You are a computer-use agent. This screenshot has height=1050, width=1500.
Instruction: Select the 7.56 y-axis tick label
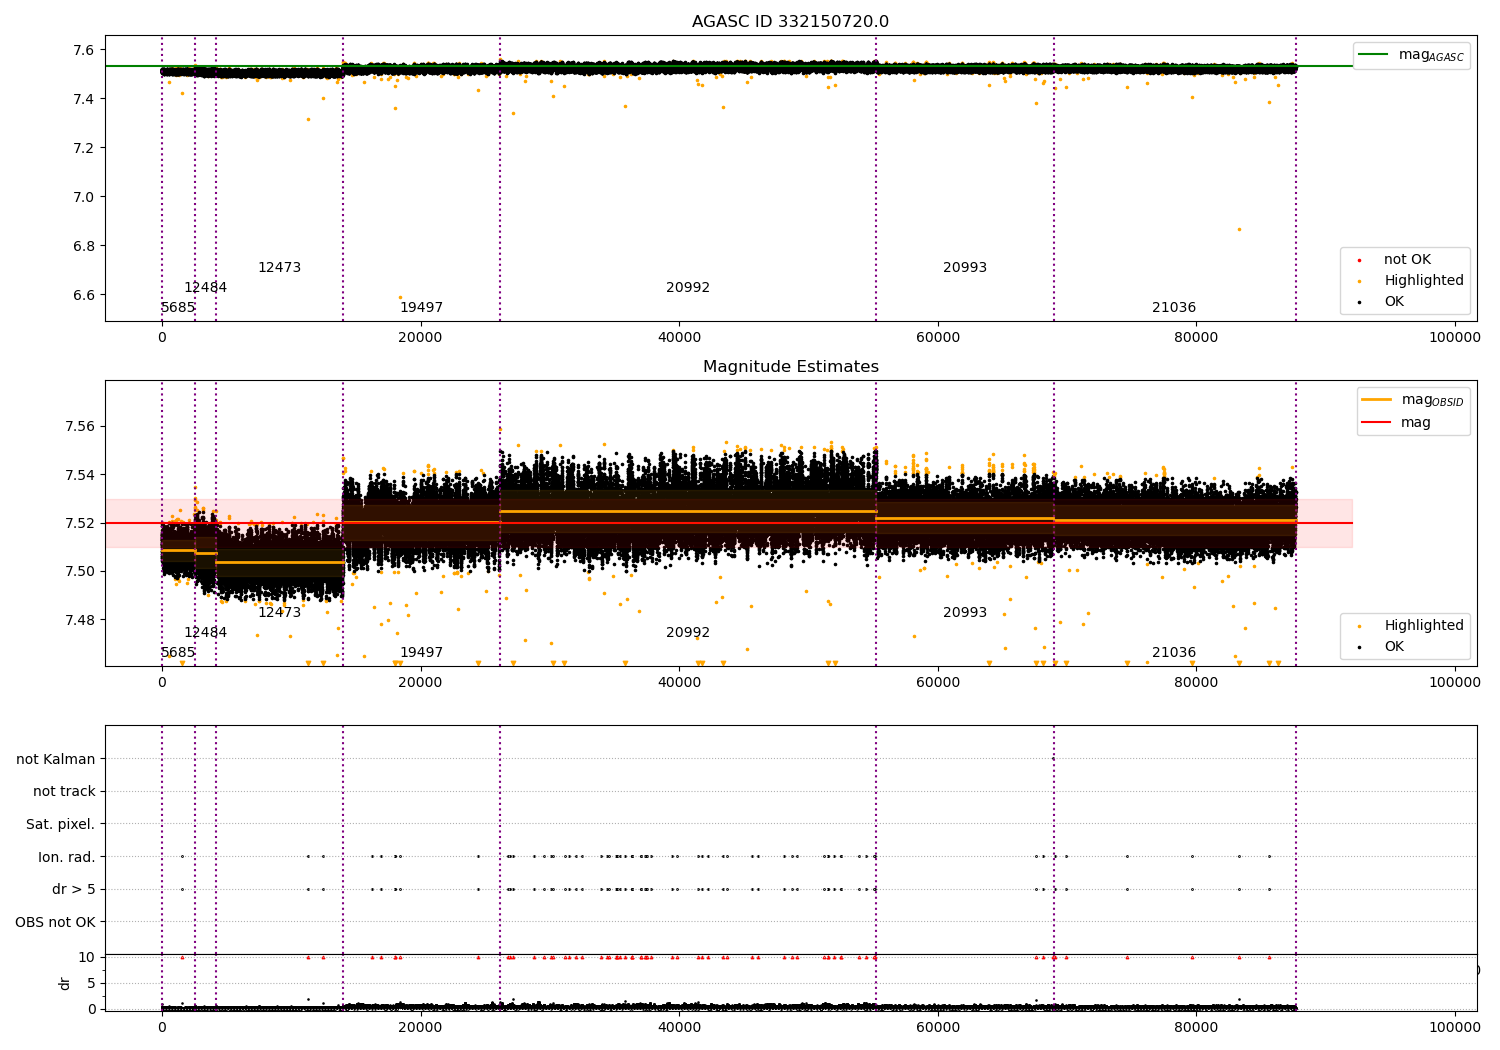point(81,427)
